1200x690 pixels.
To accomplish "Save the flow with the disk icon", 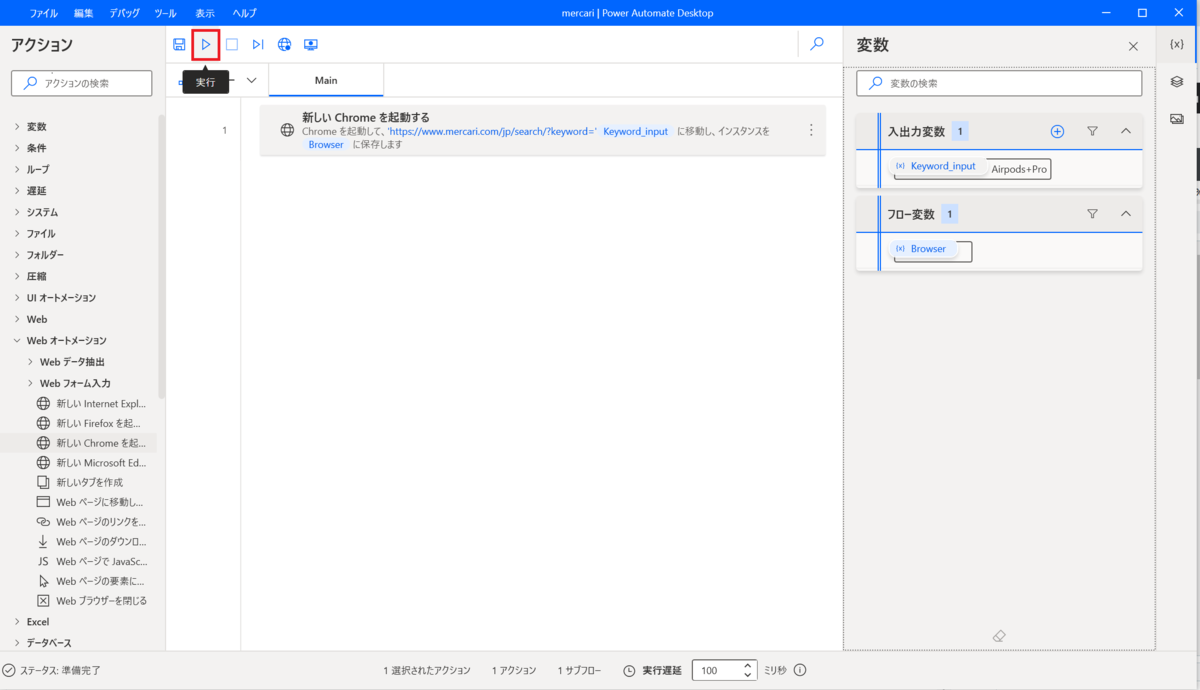I will [179, 44].
